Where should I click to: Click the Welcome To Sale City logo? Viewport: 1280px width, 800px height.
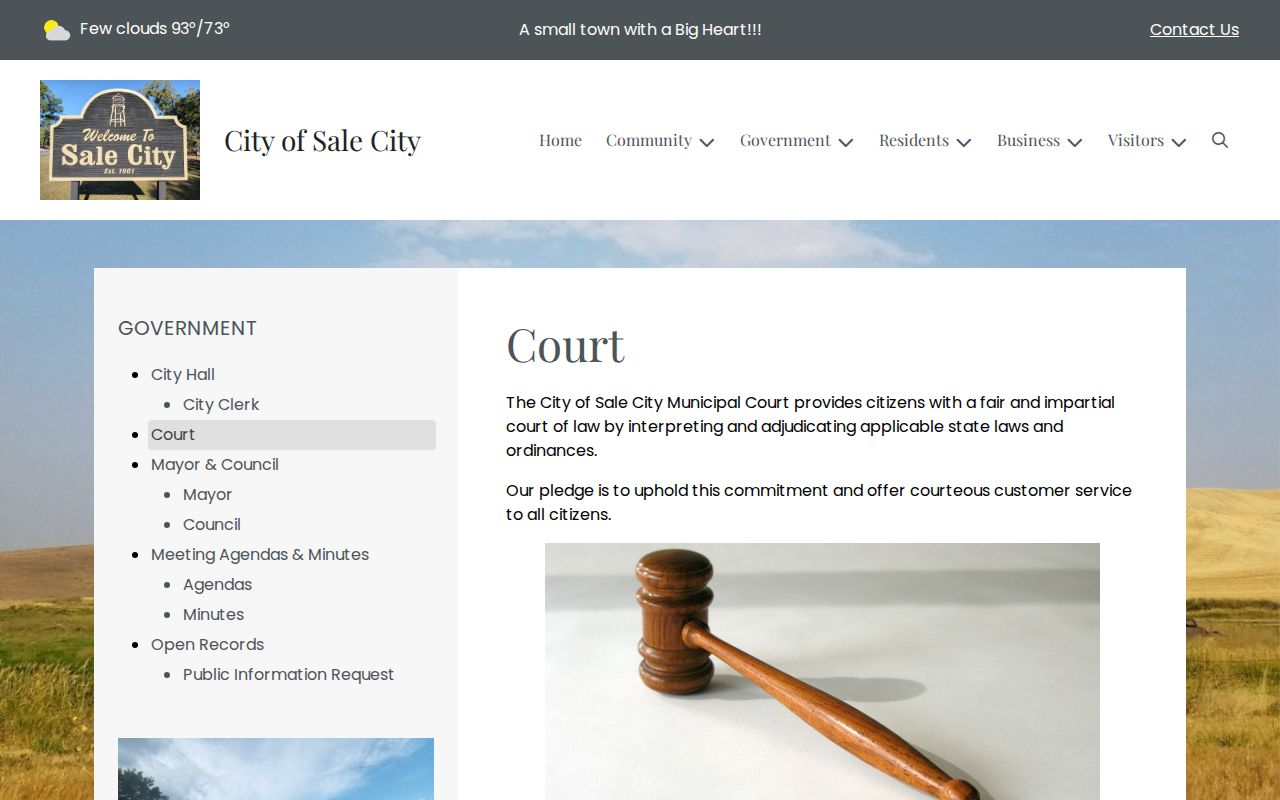(120, 140)
